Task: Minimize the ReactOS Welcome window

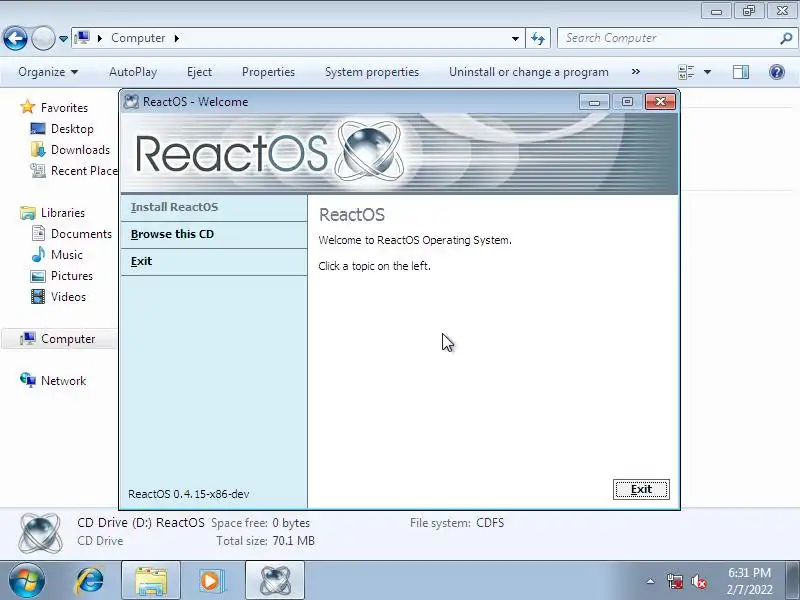Action: pos(594,102)
